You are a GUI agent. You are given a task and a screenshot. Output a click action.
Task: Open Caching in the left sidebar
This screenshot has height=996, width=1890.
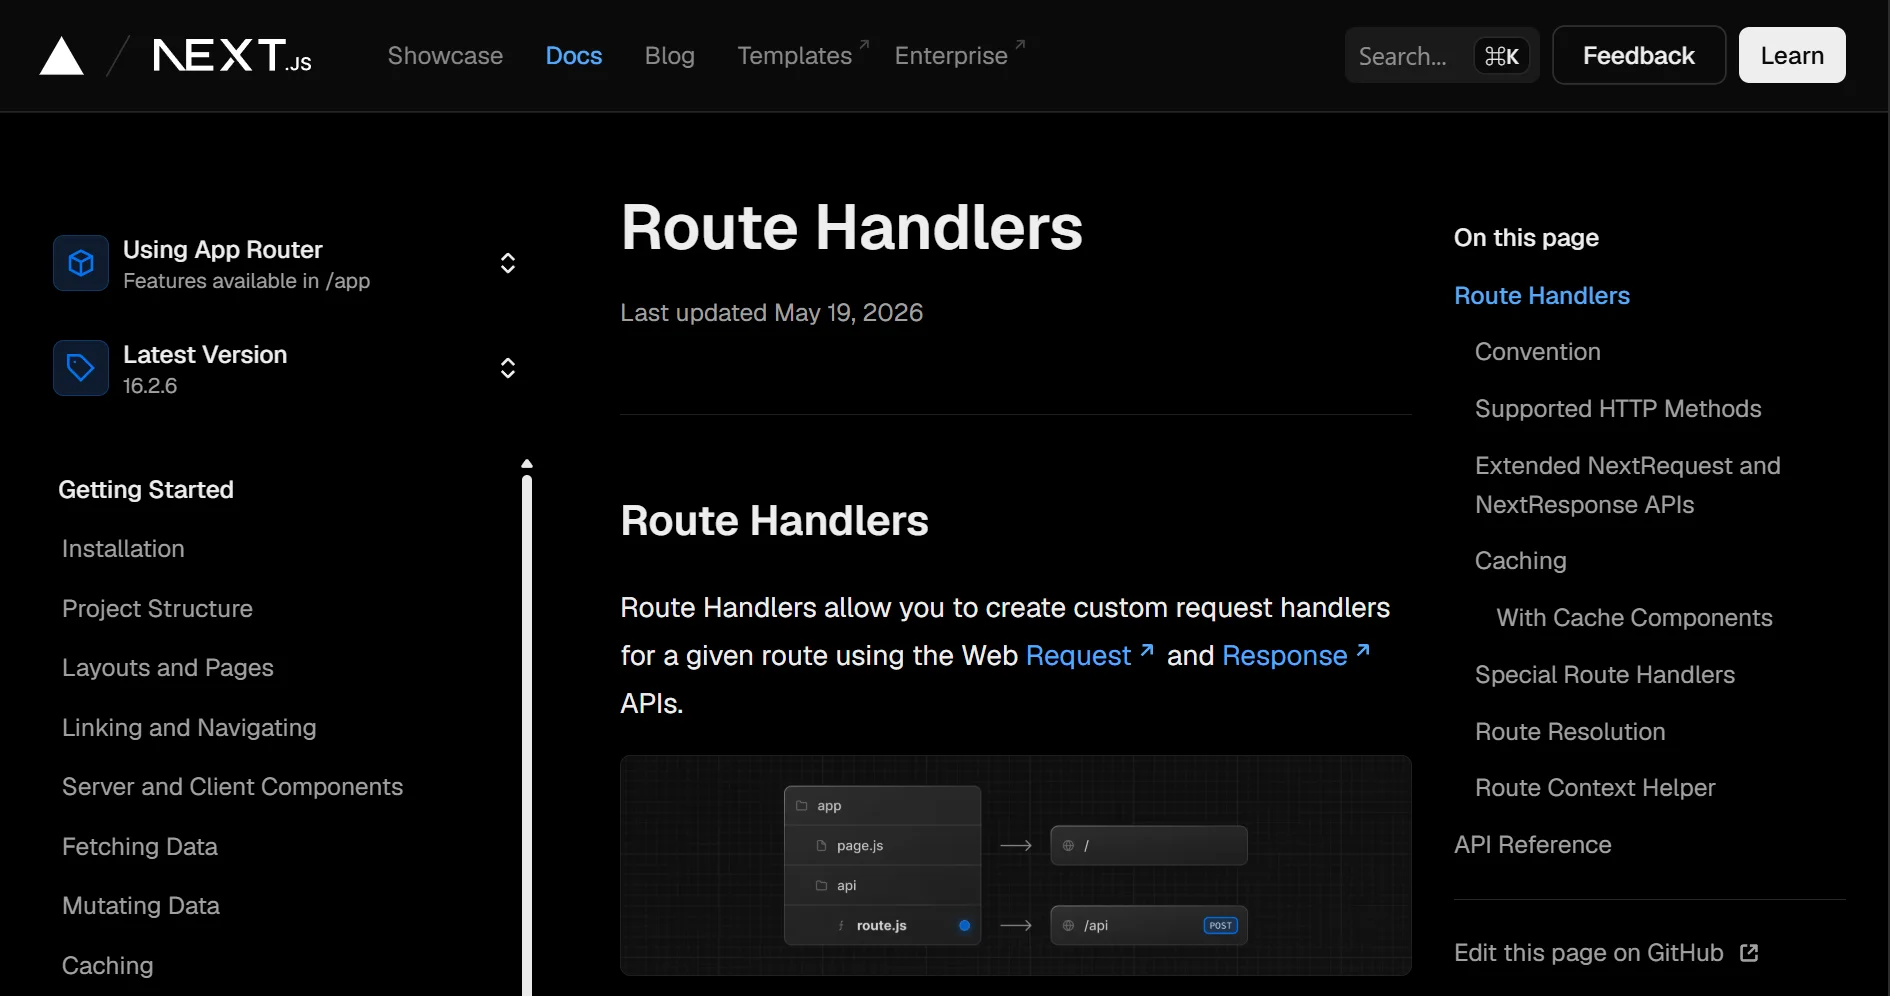[x=108, y=966]
